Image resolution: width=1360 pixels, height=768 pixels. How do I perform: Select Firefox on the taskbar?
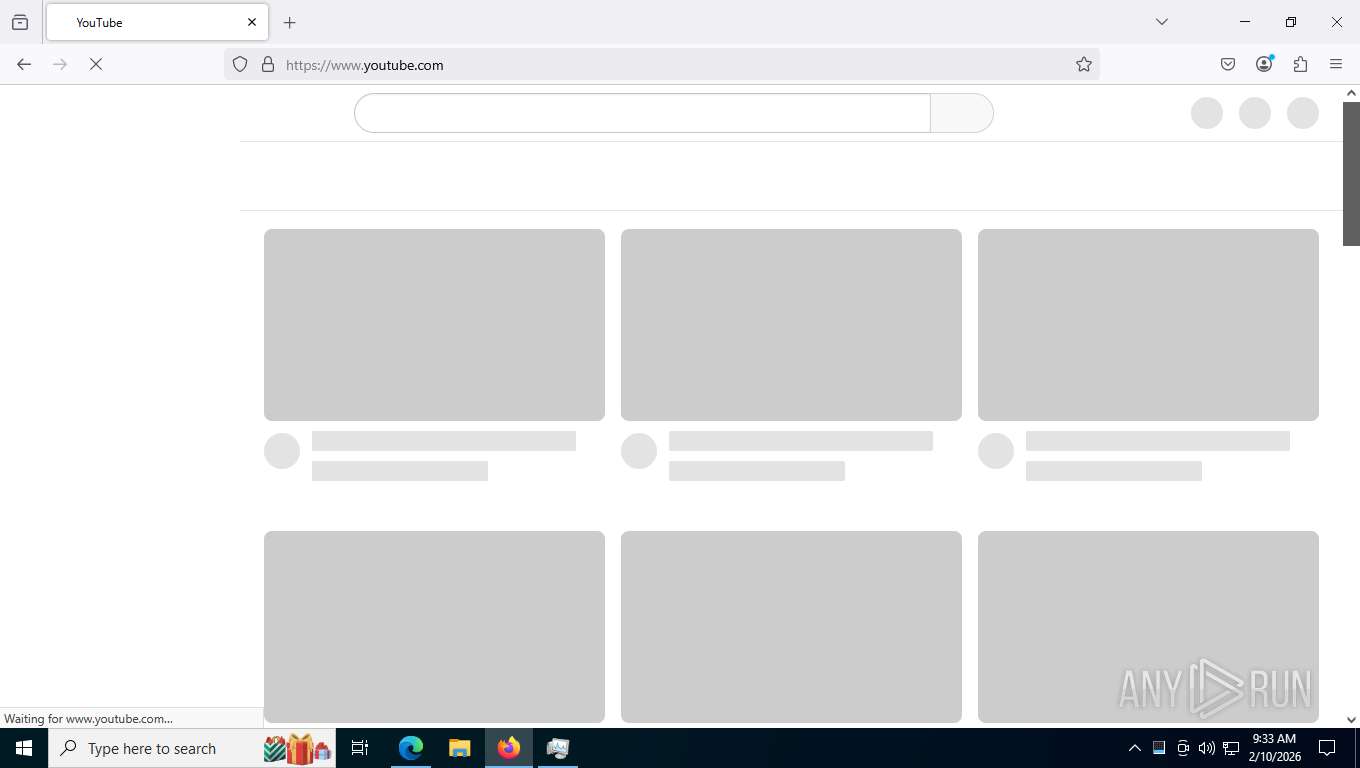point(509,748)
